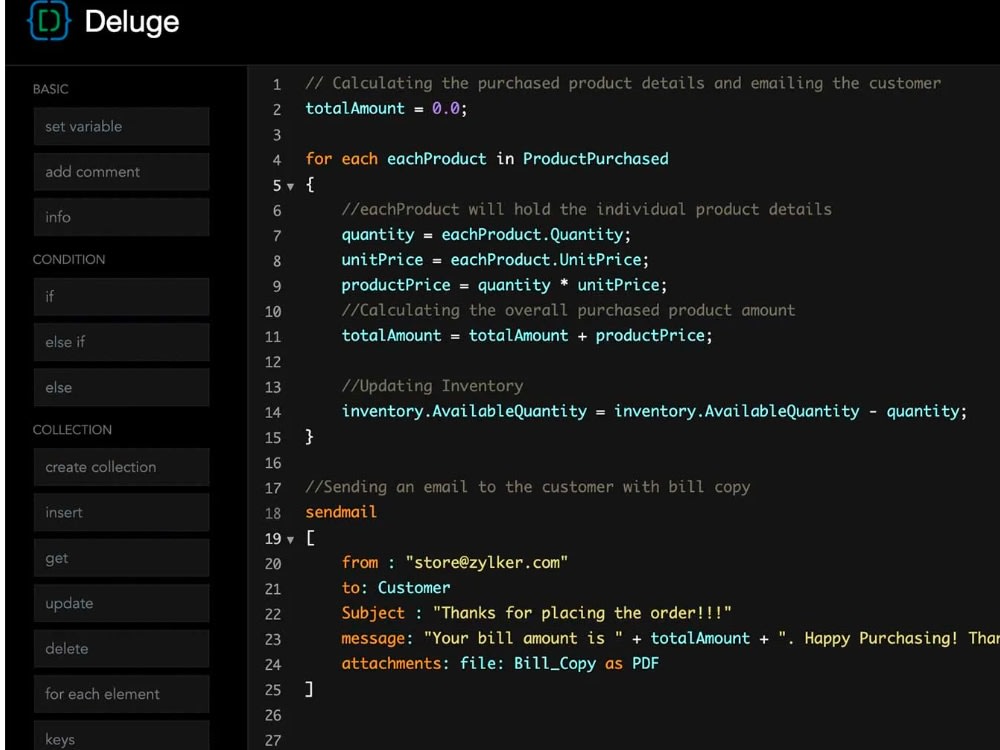Collapse the sendmail array at line 19
Screen dimensions: 1000x750
tap(288, 538)
